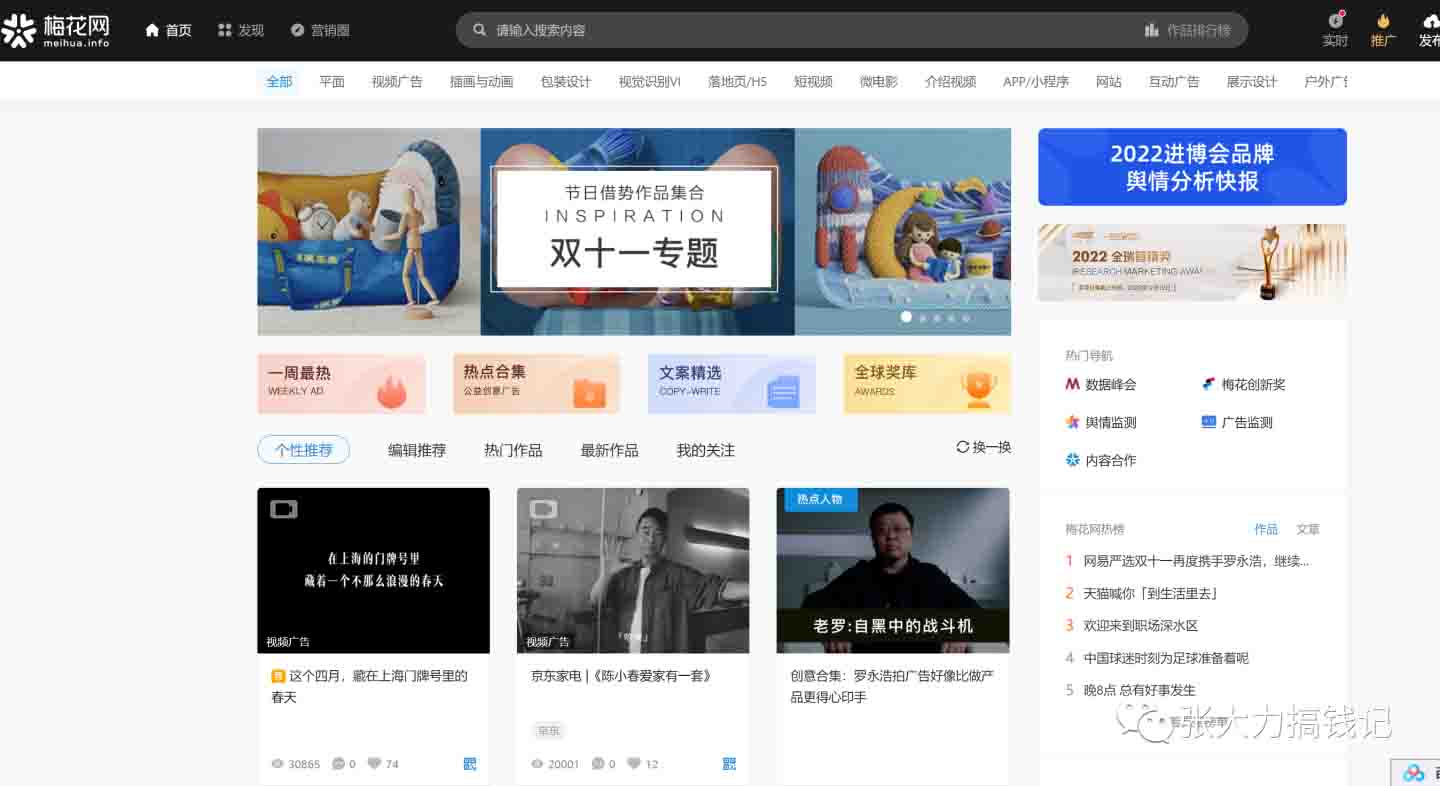Open the 老罗 video thumbnail

click(x=892, y=570)
